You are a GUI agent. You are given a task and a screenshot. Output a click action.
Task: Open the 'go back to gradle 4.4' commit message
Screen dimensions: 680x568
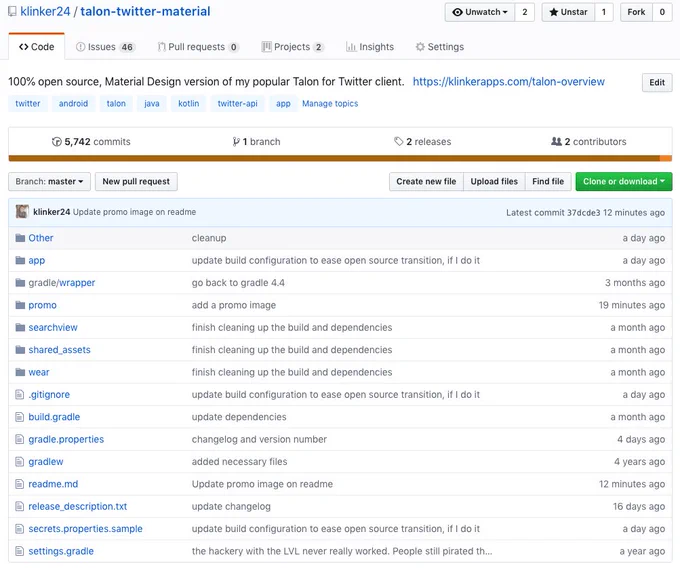point(238,283)
